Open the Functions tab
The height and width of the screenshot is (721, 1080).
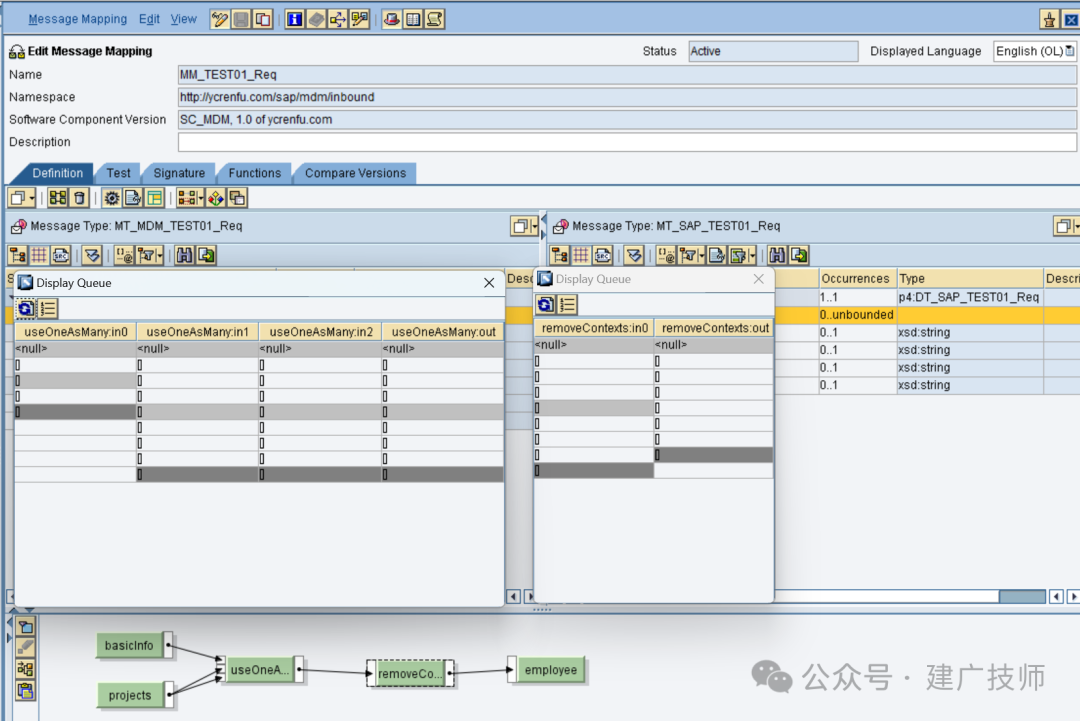point(255,173)
